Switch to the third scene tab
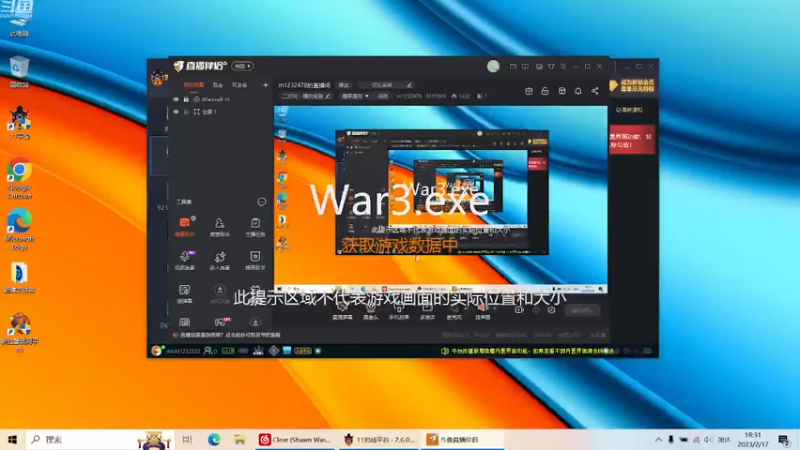The width and height of the screenshot is (800, 450). 239,85
